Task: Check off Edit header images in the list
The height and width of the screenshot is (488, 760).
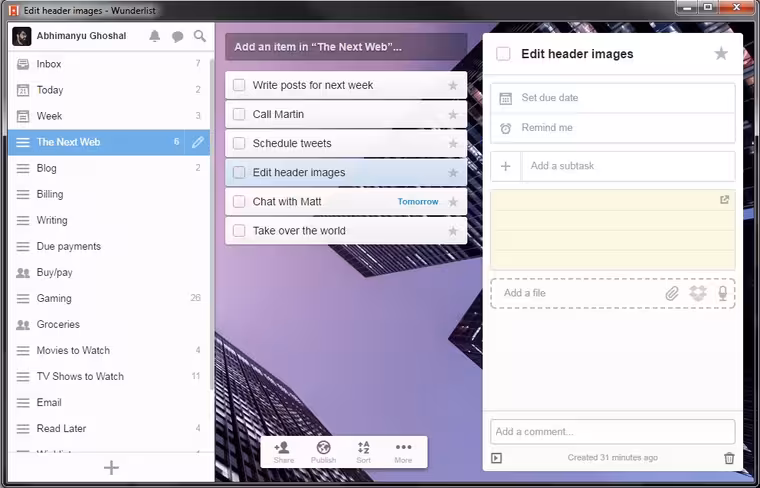Action: [239, 173]
